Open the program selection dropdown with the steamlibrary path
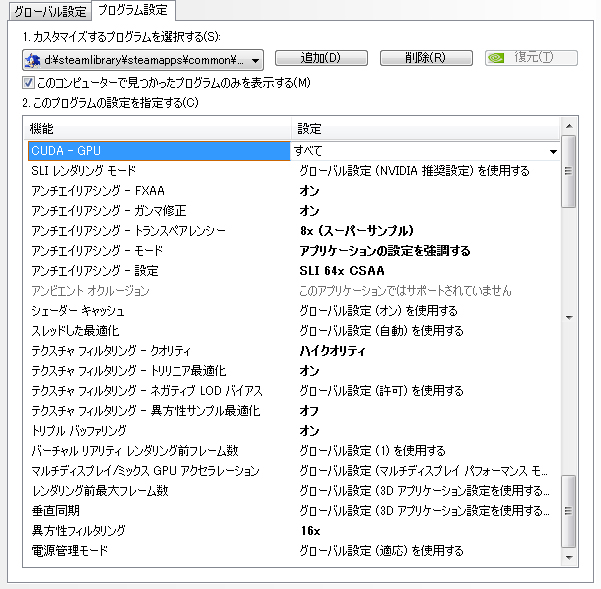This screenshot has width=601, height=589. click(143, 60)
